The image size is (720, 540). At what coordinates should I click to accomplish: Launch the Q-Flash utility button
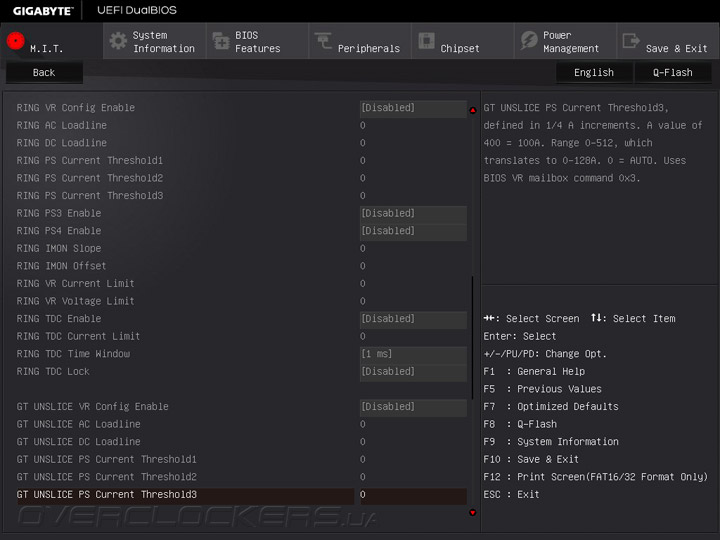click(672, 72)
